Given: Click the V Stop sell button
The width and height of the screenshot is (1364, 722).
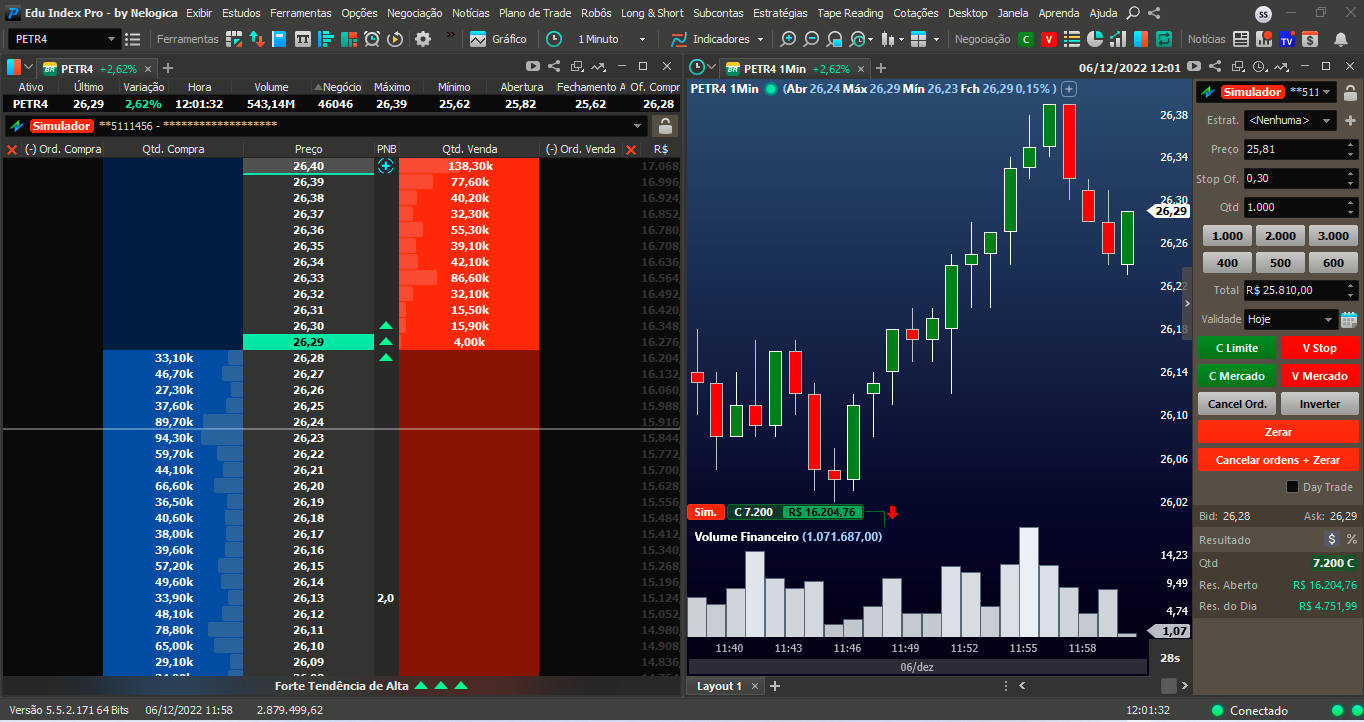Looking at the screenshot, I should click(x=1319, y=348).
